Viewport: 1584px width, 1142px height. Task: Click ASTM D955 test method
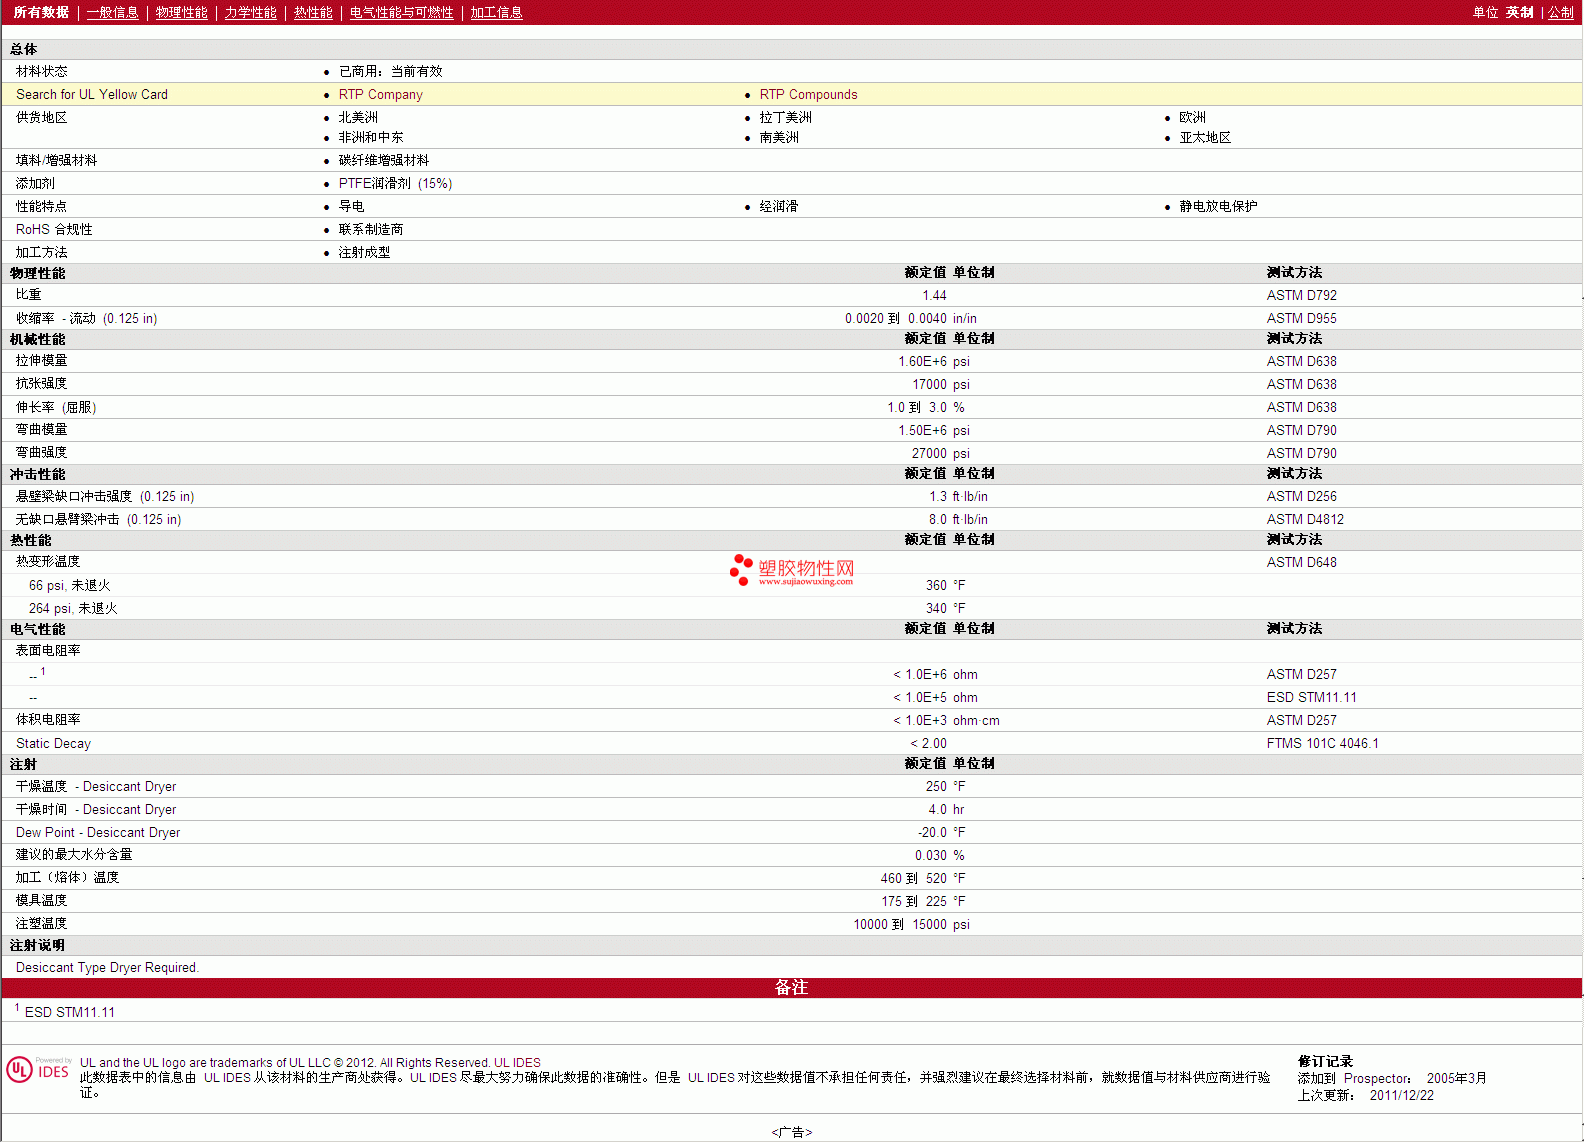tap(1301, 318)
